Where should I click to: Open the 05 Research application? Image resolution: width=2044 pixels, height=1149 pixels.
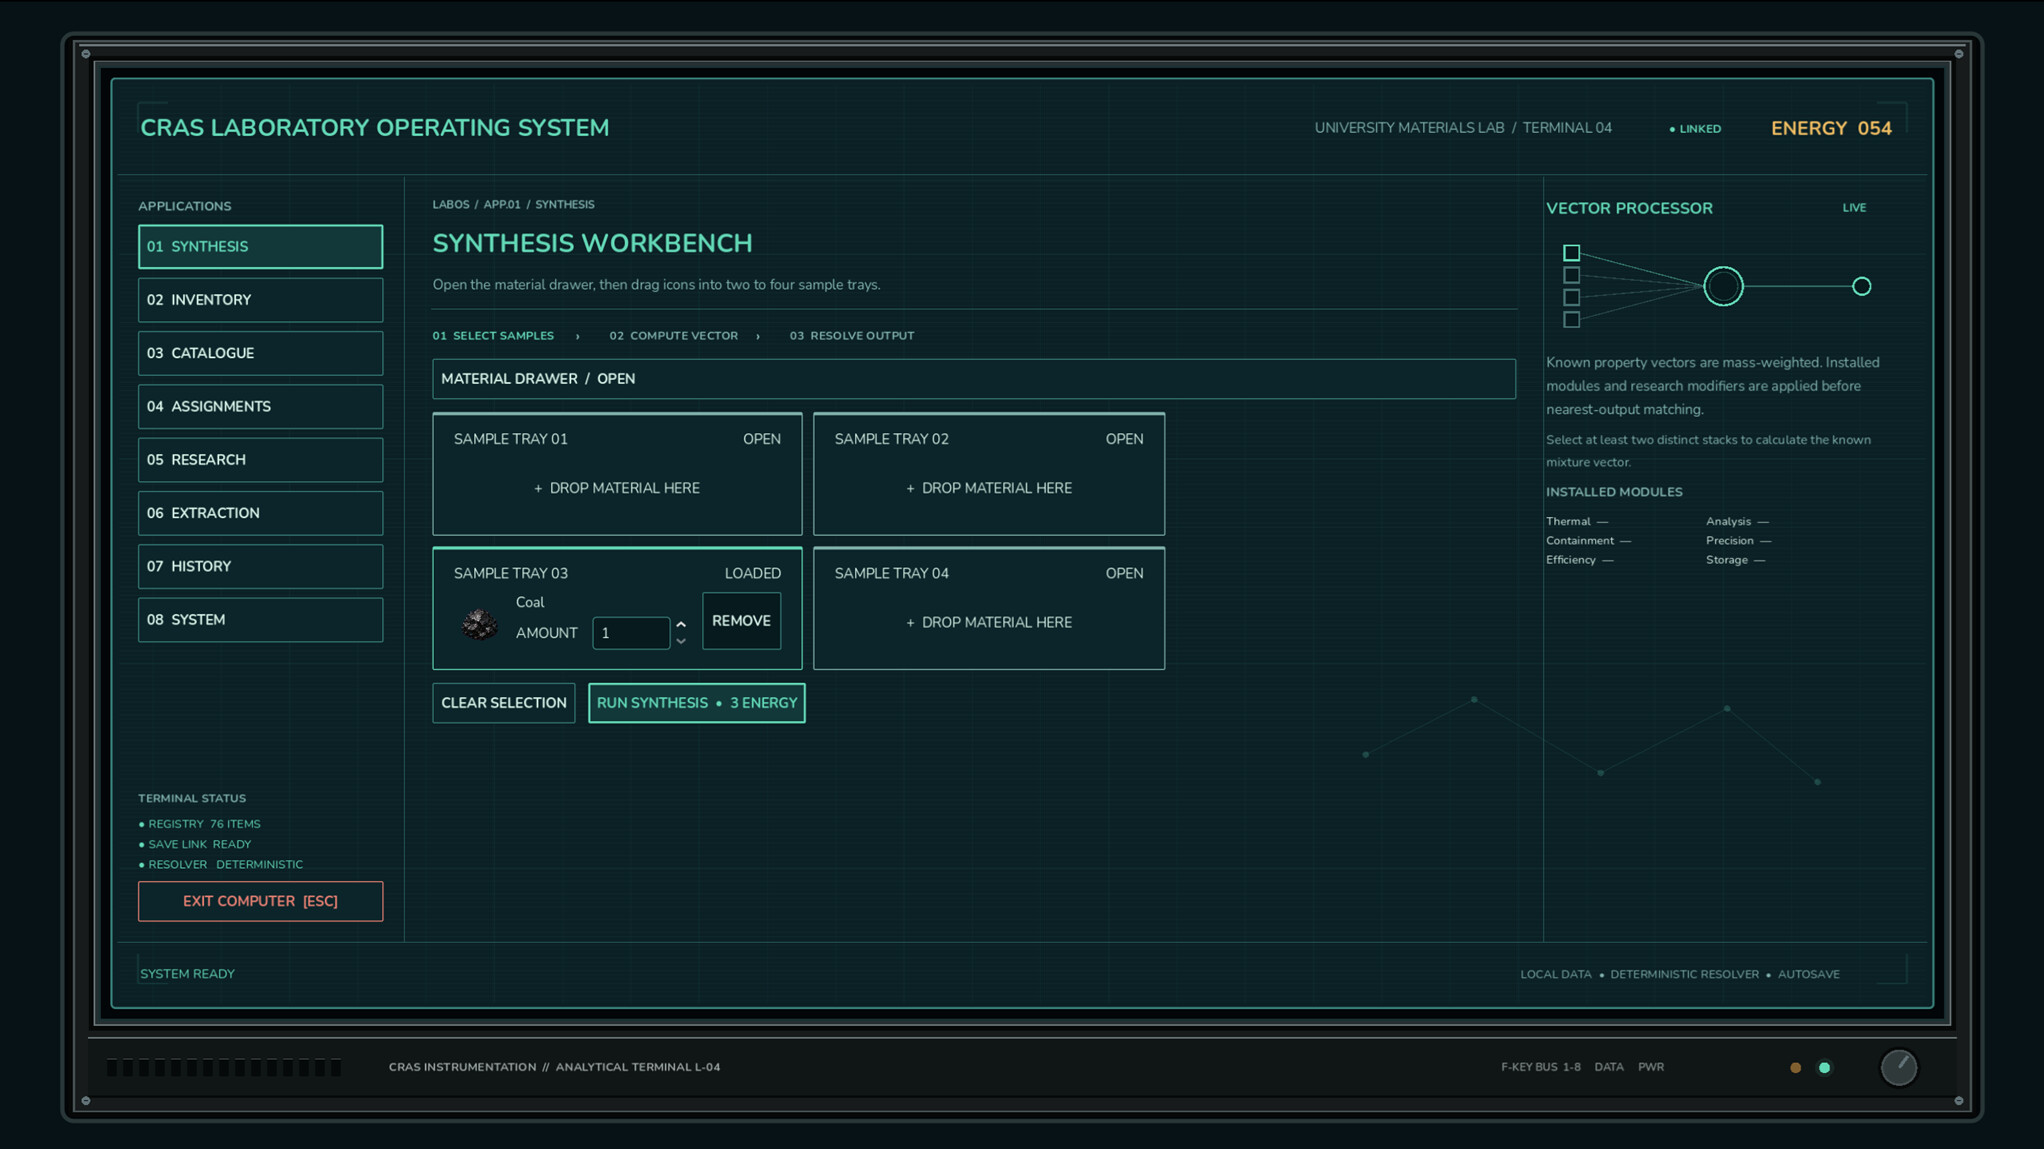point(260,460)
